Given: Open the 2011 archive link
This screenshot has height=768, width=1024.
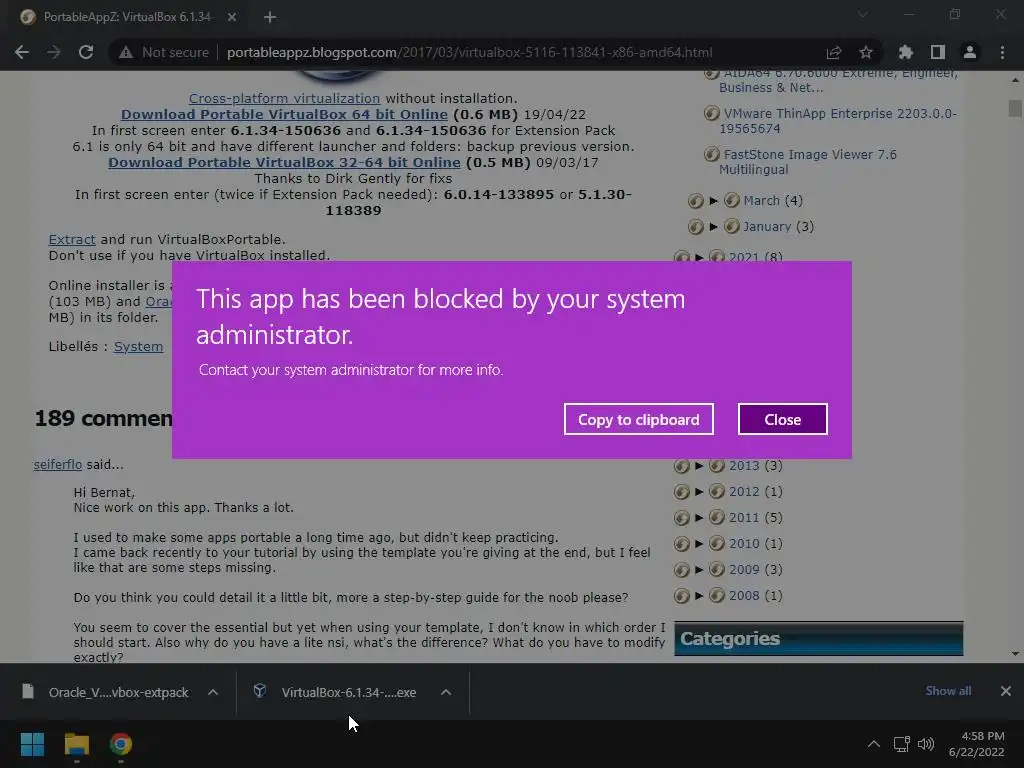Looking at the screenshot, I should [744, 518].
